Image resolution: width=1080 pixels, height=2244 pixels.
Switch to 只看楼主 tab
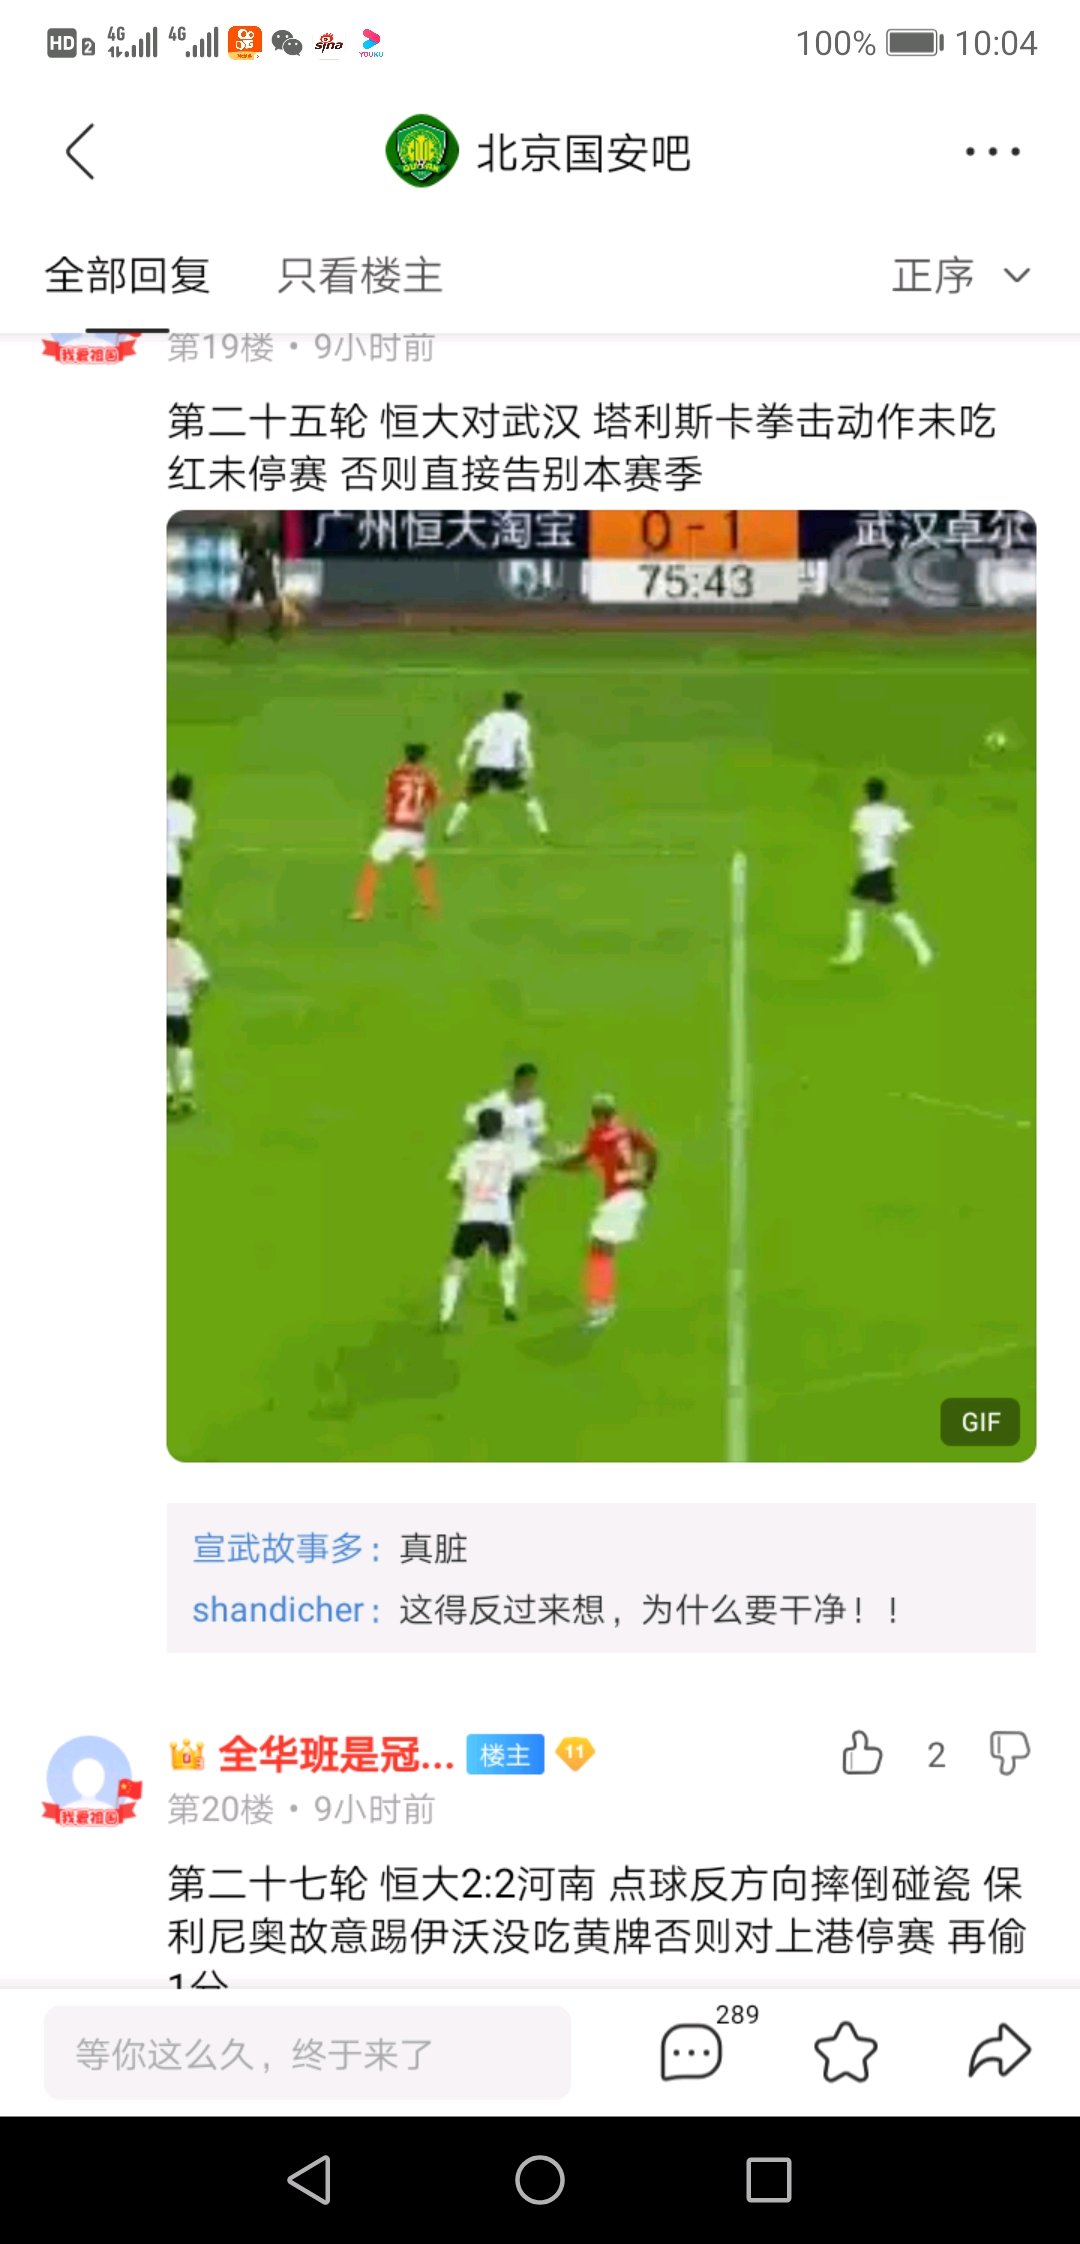(x=360, y=275)
